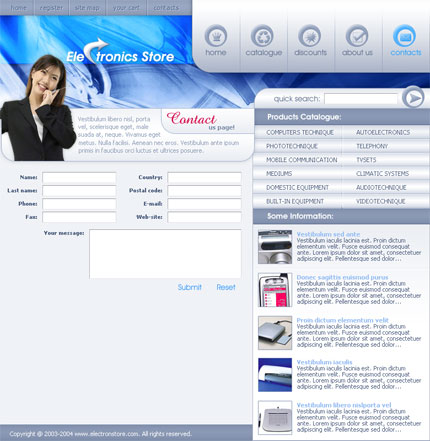Click the pink-screen phone product thumbnail
430x441 pixels.
pyautogui.click(x=275, y=290)
